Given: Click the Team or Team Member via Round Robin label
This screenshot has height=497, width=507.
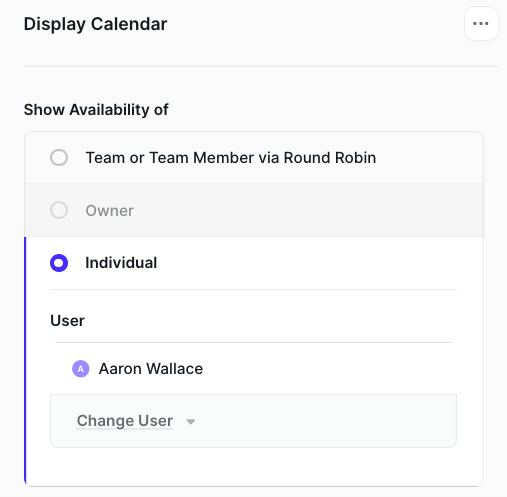Looking at the screenshot, I should pyautogui.click(x=231, y=157).
